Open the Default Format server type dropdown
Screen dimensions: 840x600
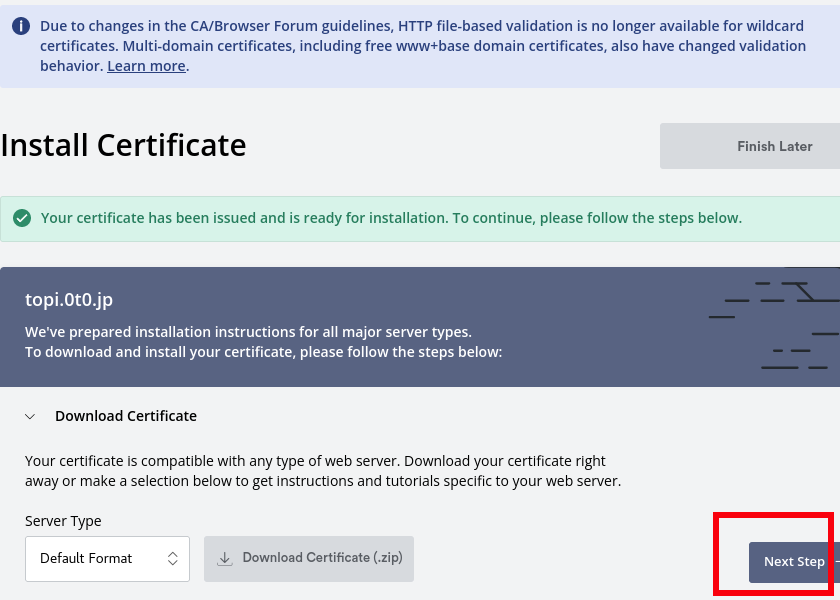107,558
